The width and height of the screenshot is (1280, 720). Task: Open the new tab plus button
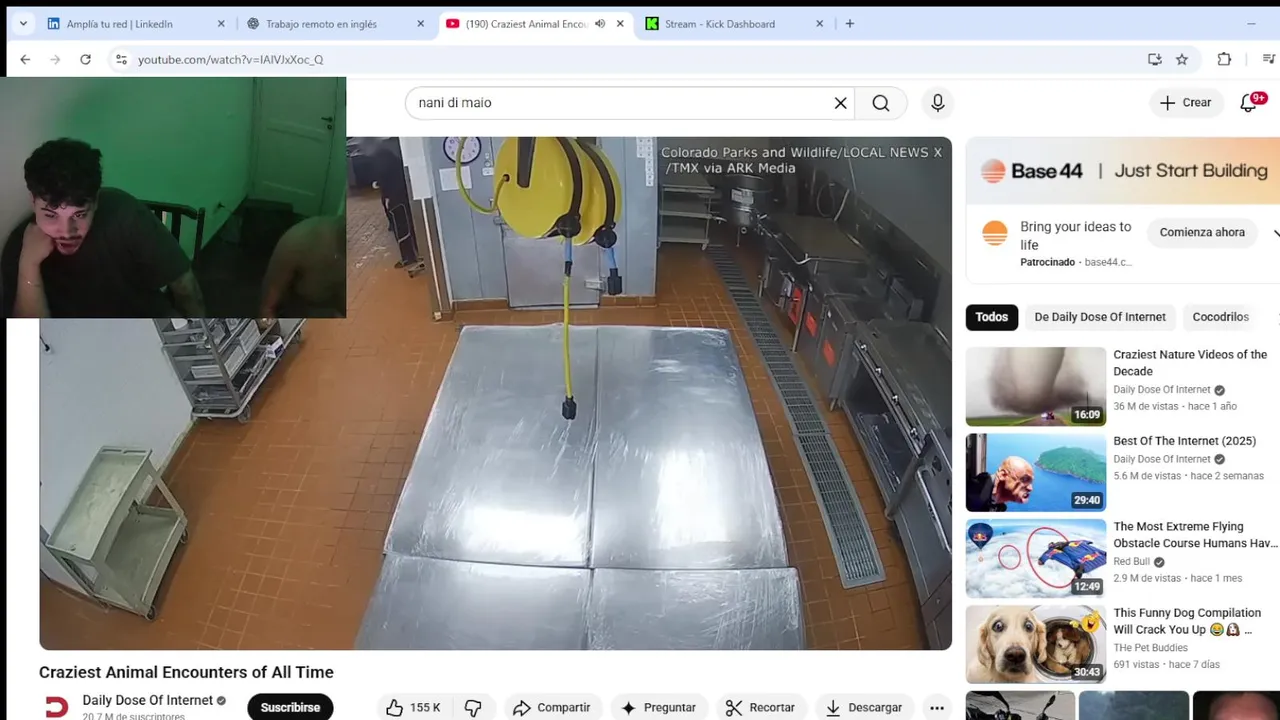tap(850, 24)
